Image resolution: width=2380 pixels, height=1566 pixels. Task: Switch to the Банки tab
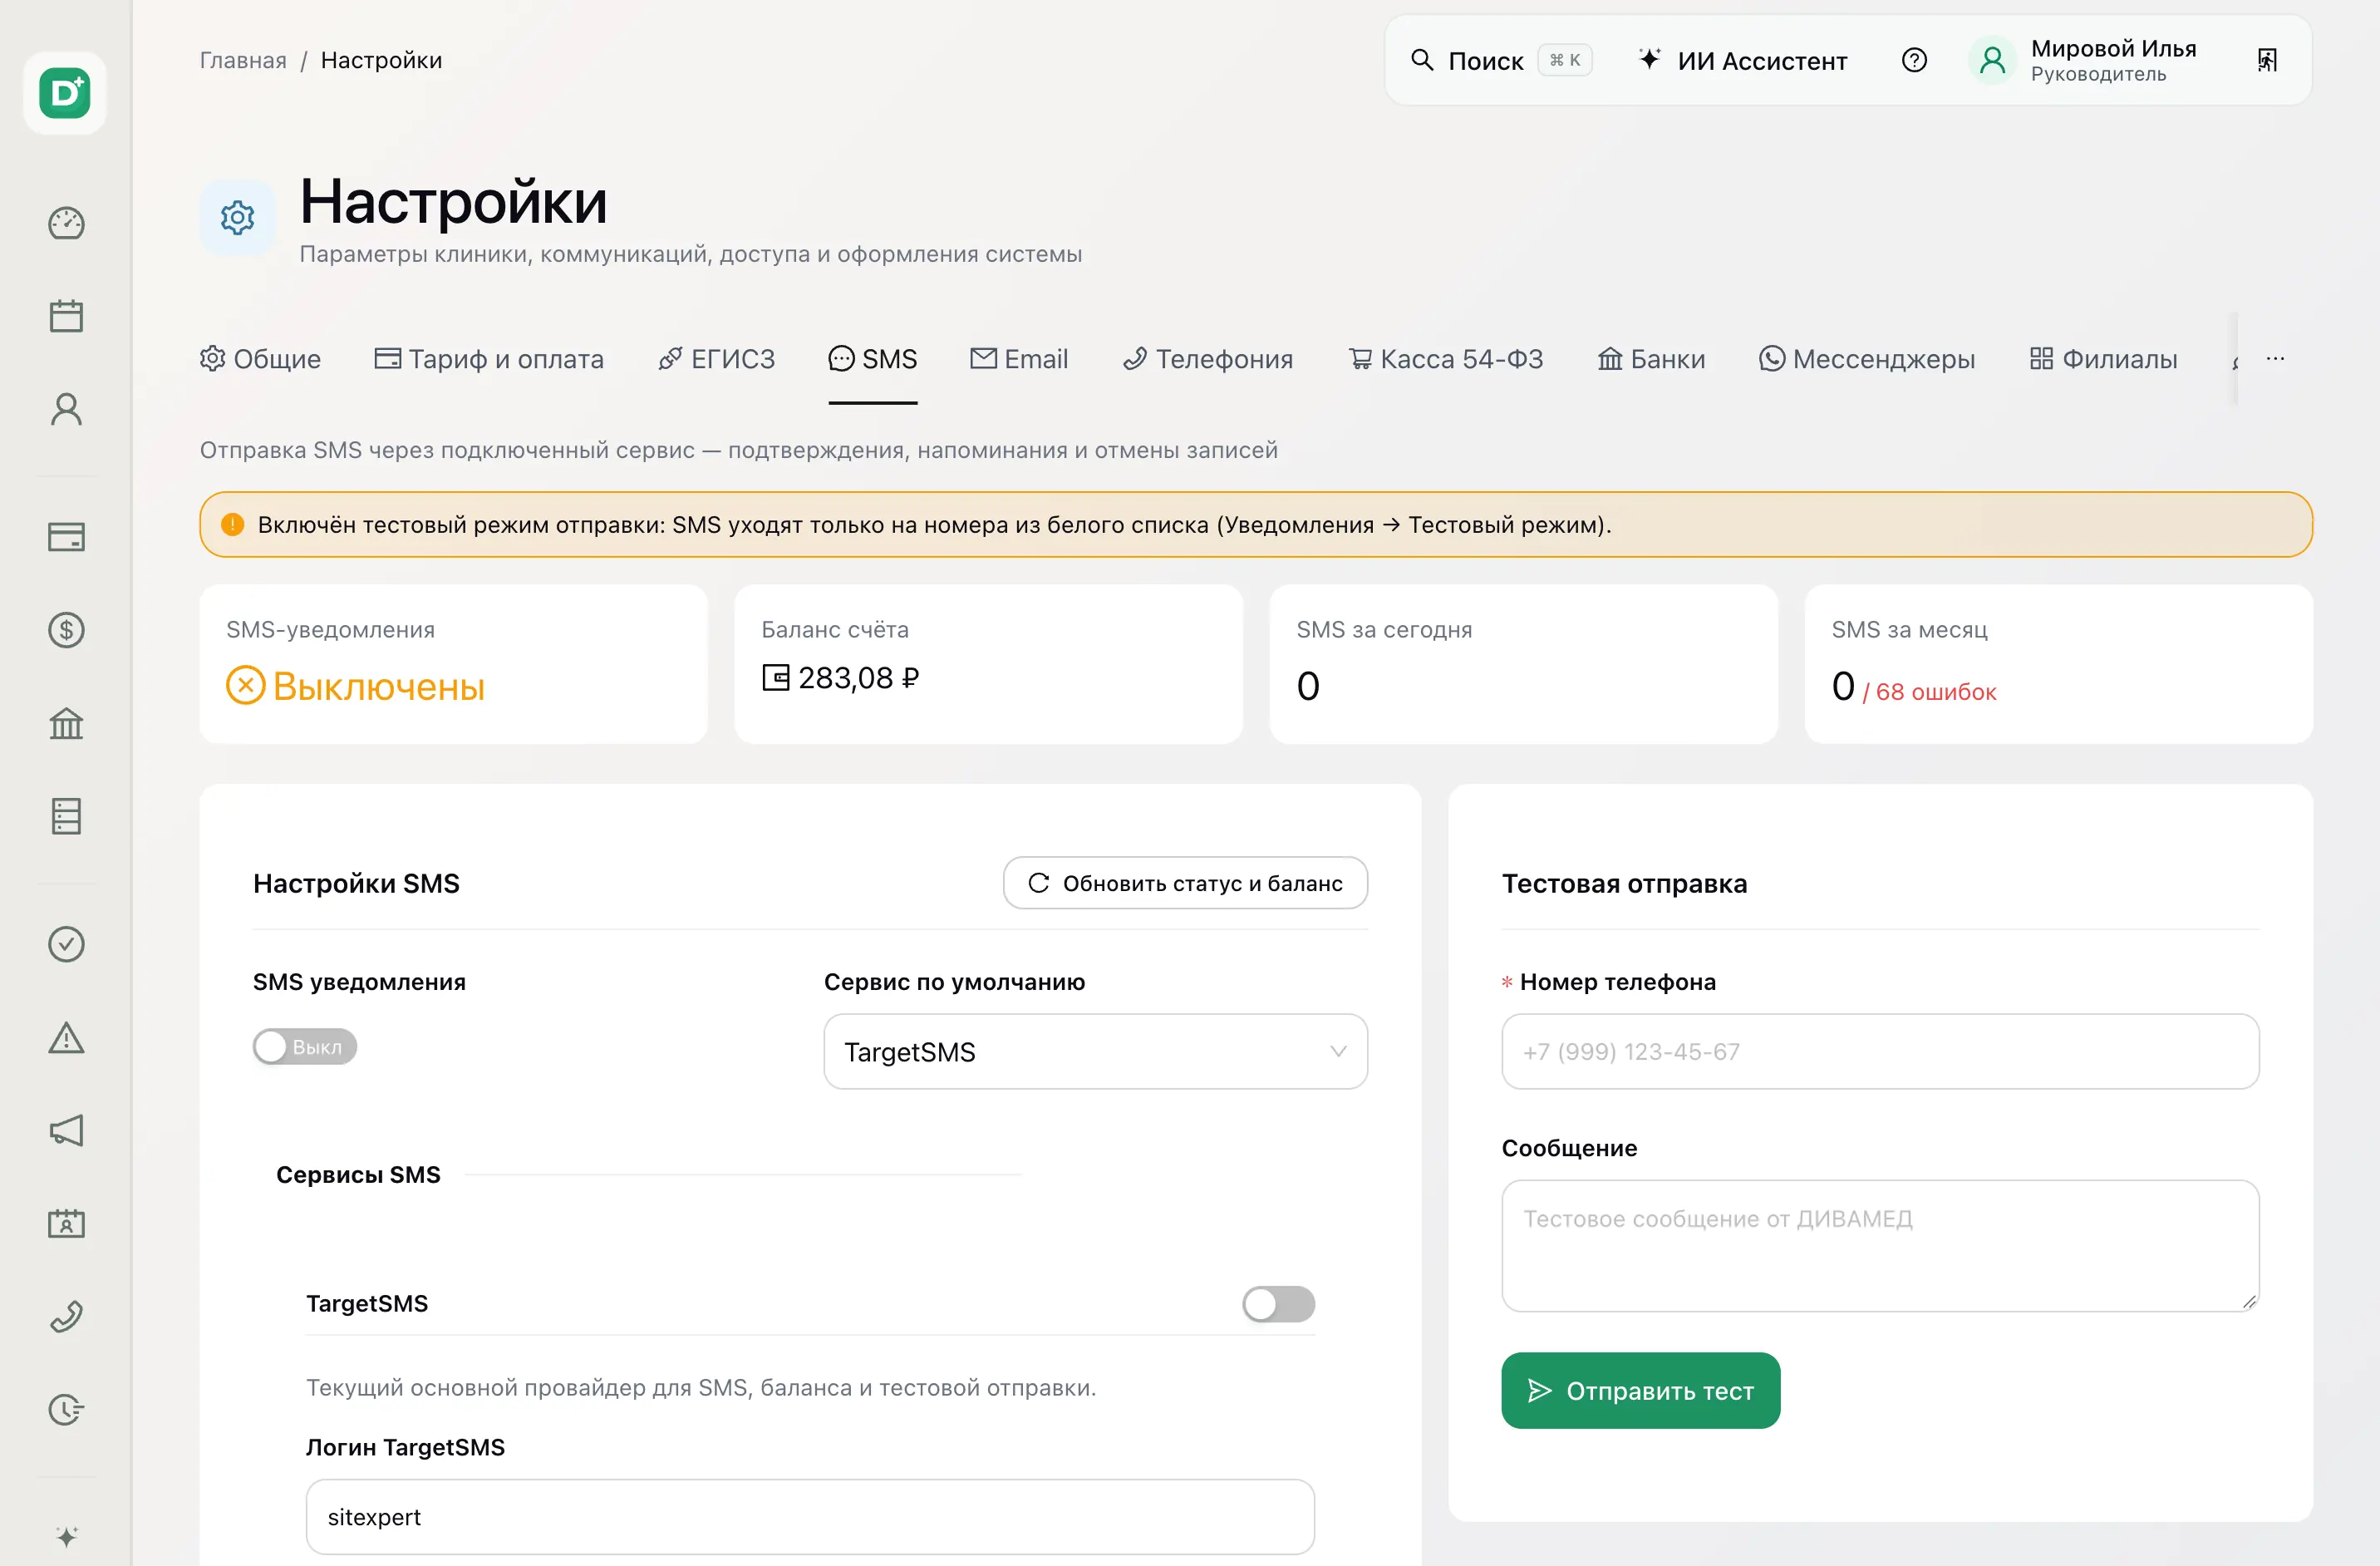click(1651, 359)
